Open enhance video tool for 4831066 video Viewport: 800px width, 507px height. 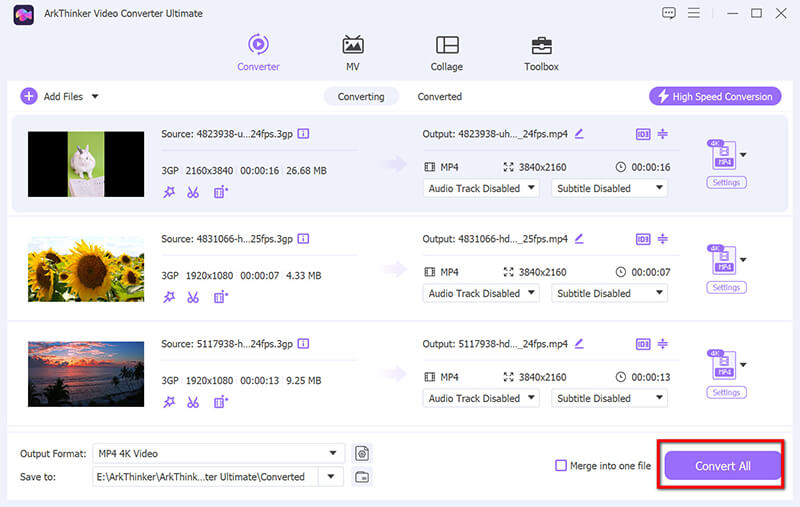[220, 297]
